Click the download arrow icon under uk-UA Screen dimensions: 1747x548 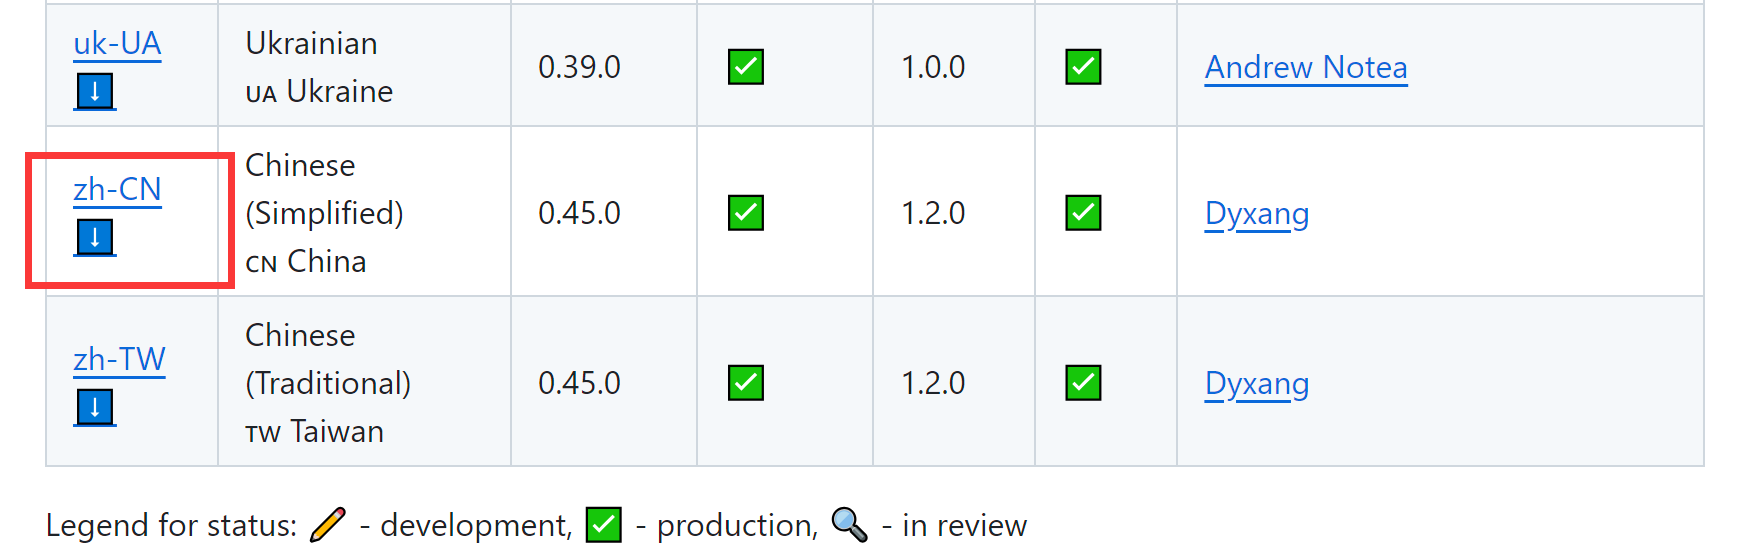95,92
